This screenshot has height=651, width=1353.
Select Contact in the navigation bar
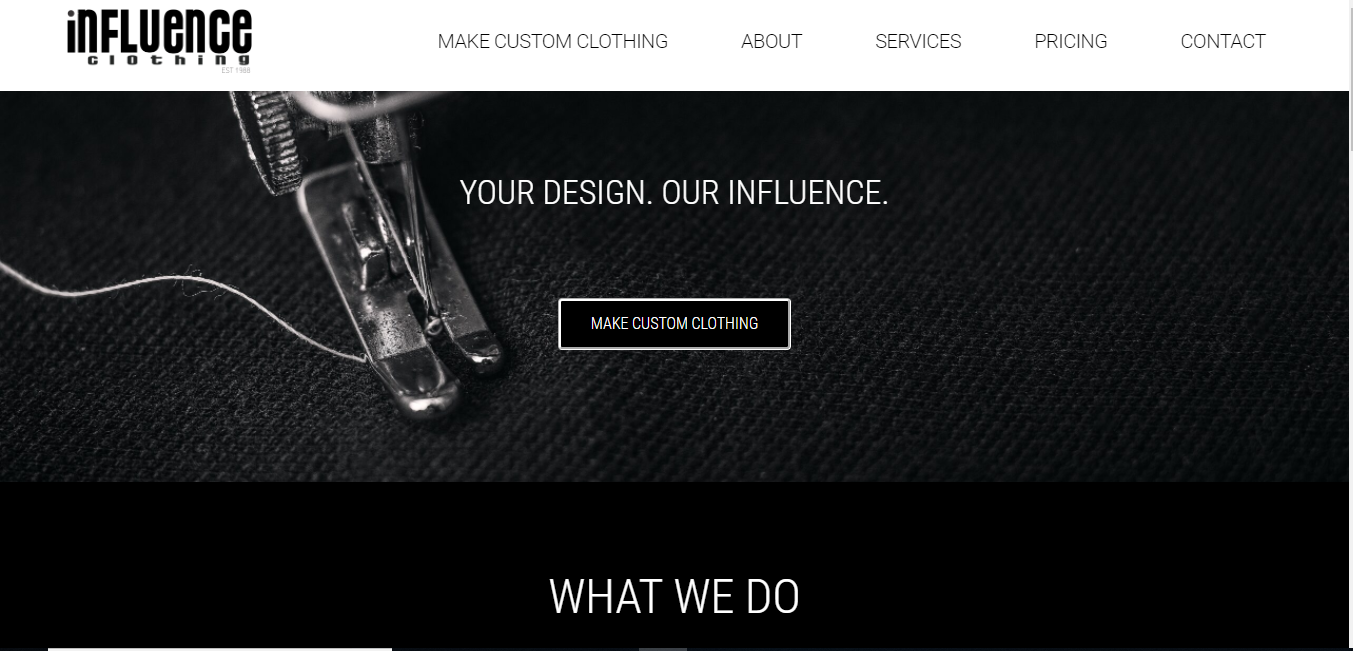point(1223,41)
